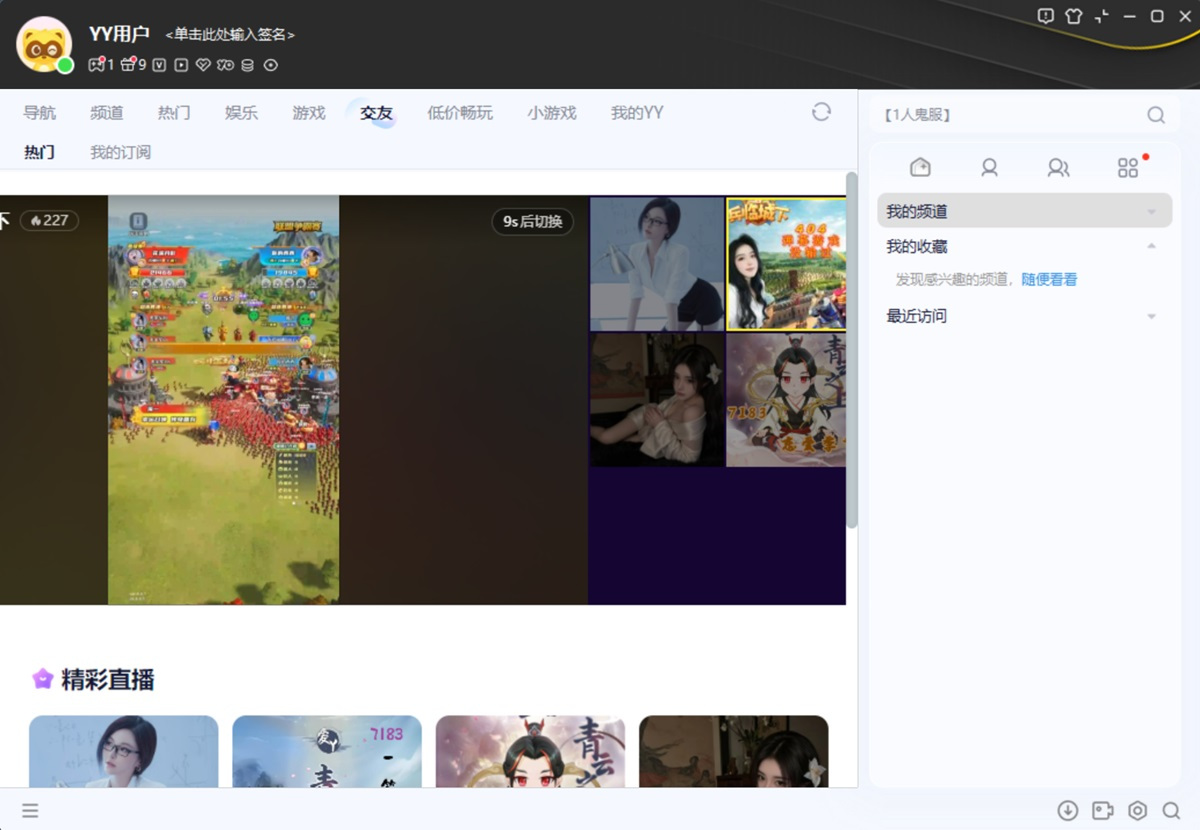Click the signature text to edit it
Image resolution: width=1200 pixels, height=830 pixels.
pos(230,35)
